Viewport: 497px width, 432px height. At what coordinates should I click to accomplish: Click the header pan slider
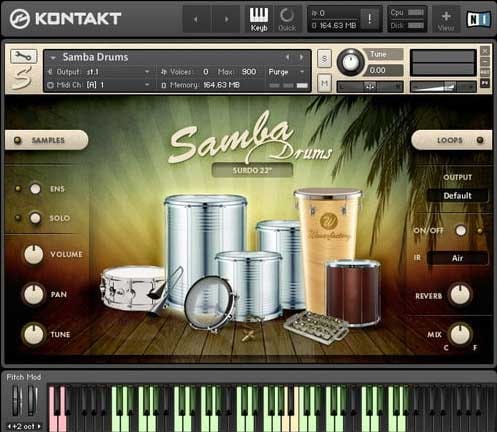tap(370, 87)
